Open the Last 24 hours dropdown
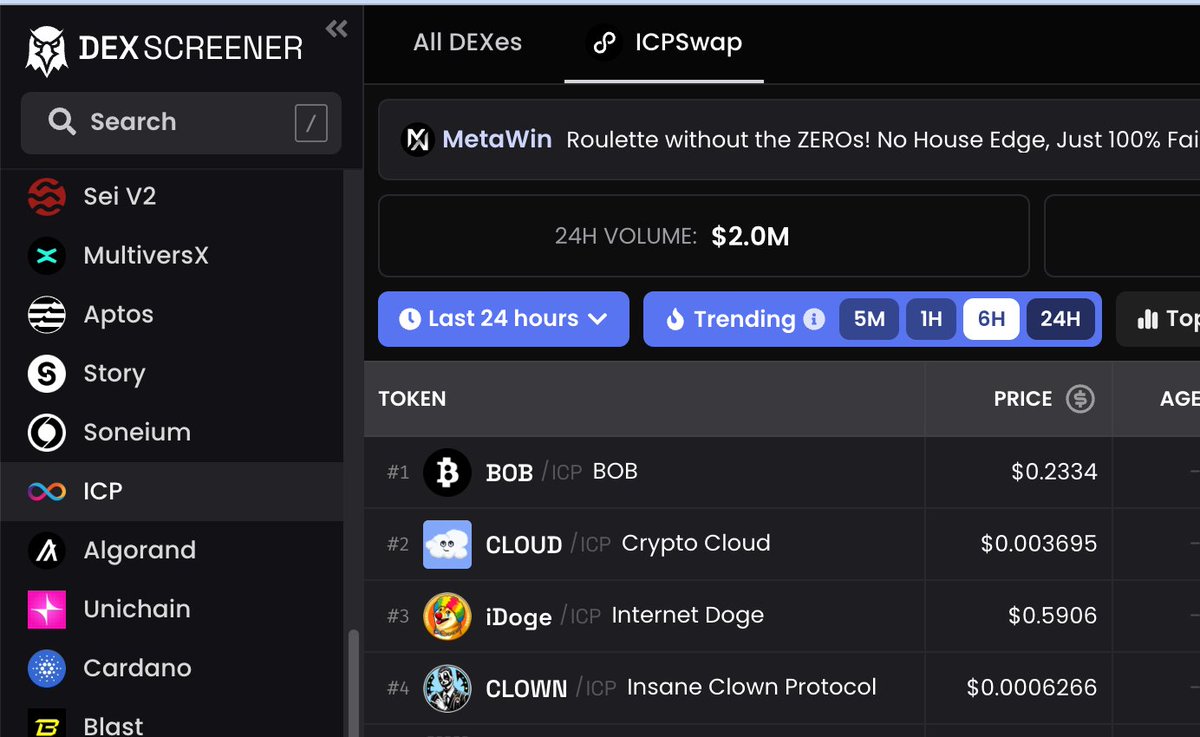The height and width of the screenshot is (737, 1200). click(503, 319)
